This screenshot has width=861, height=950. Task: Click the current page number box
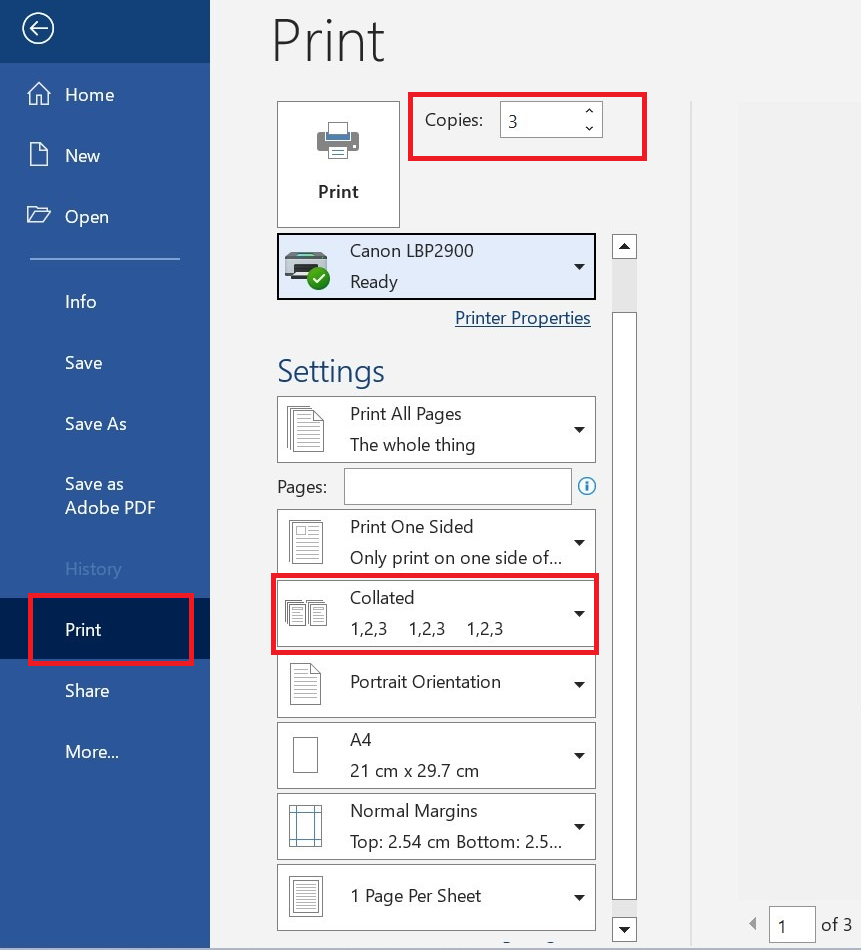792,925
